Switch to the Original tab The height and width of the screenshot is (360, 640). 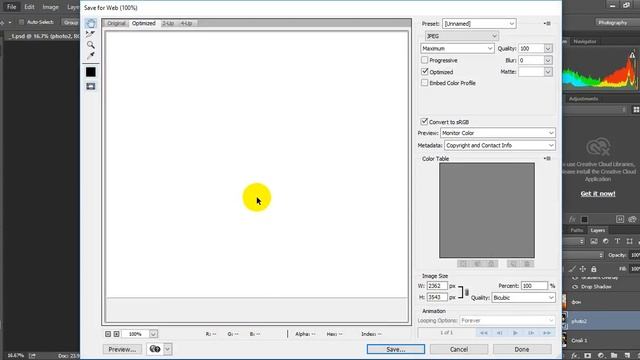tap(116, 23)
